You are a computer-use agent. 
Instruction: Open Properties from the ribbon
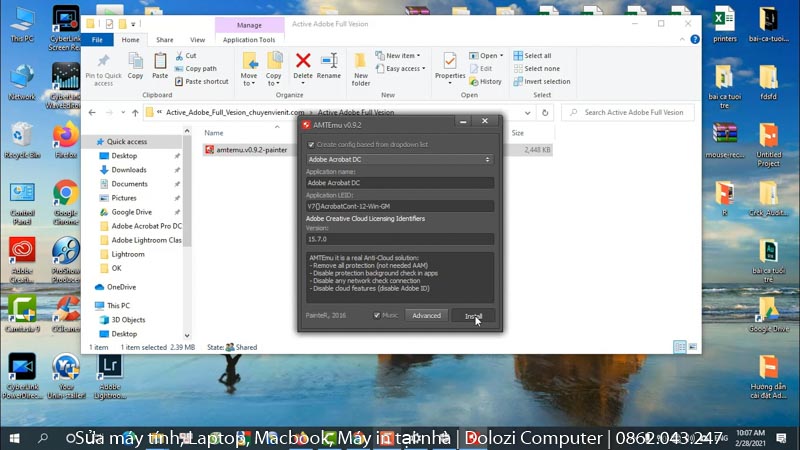tap(450, 64)
